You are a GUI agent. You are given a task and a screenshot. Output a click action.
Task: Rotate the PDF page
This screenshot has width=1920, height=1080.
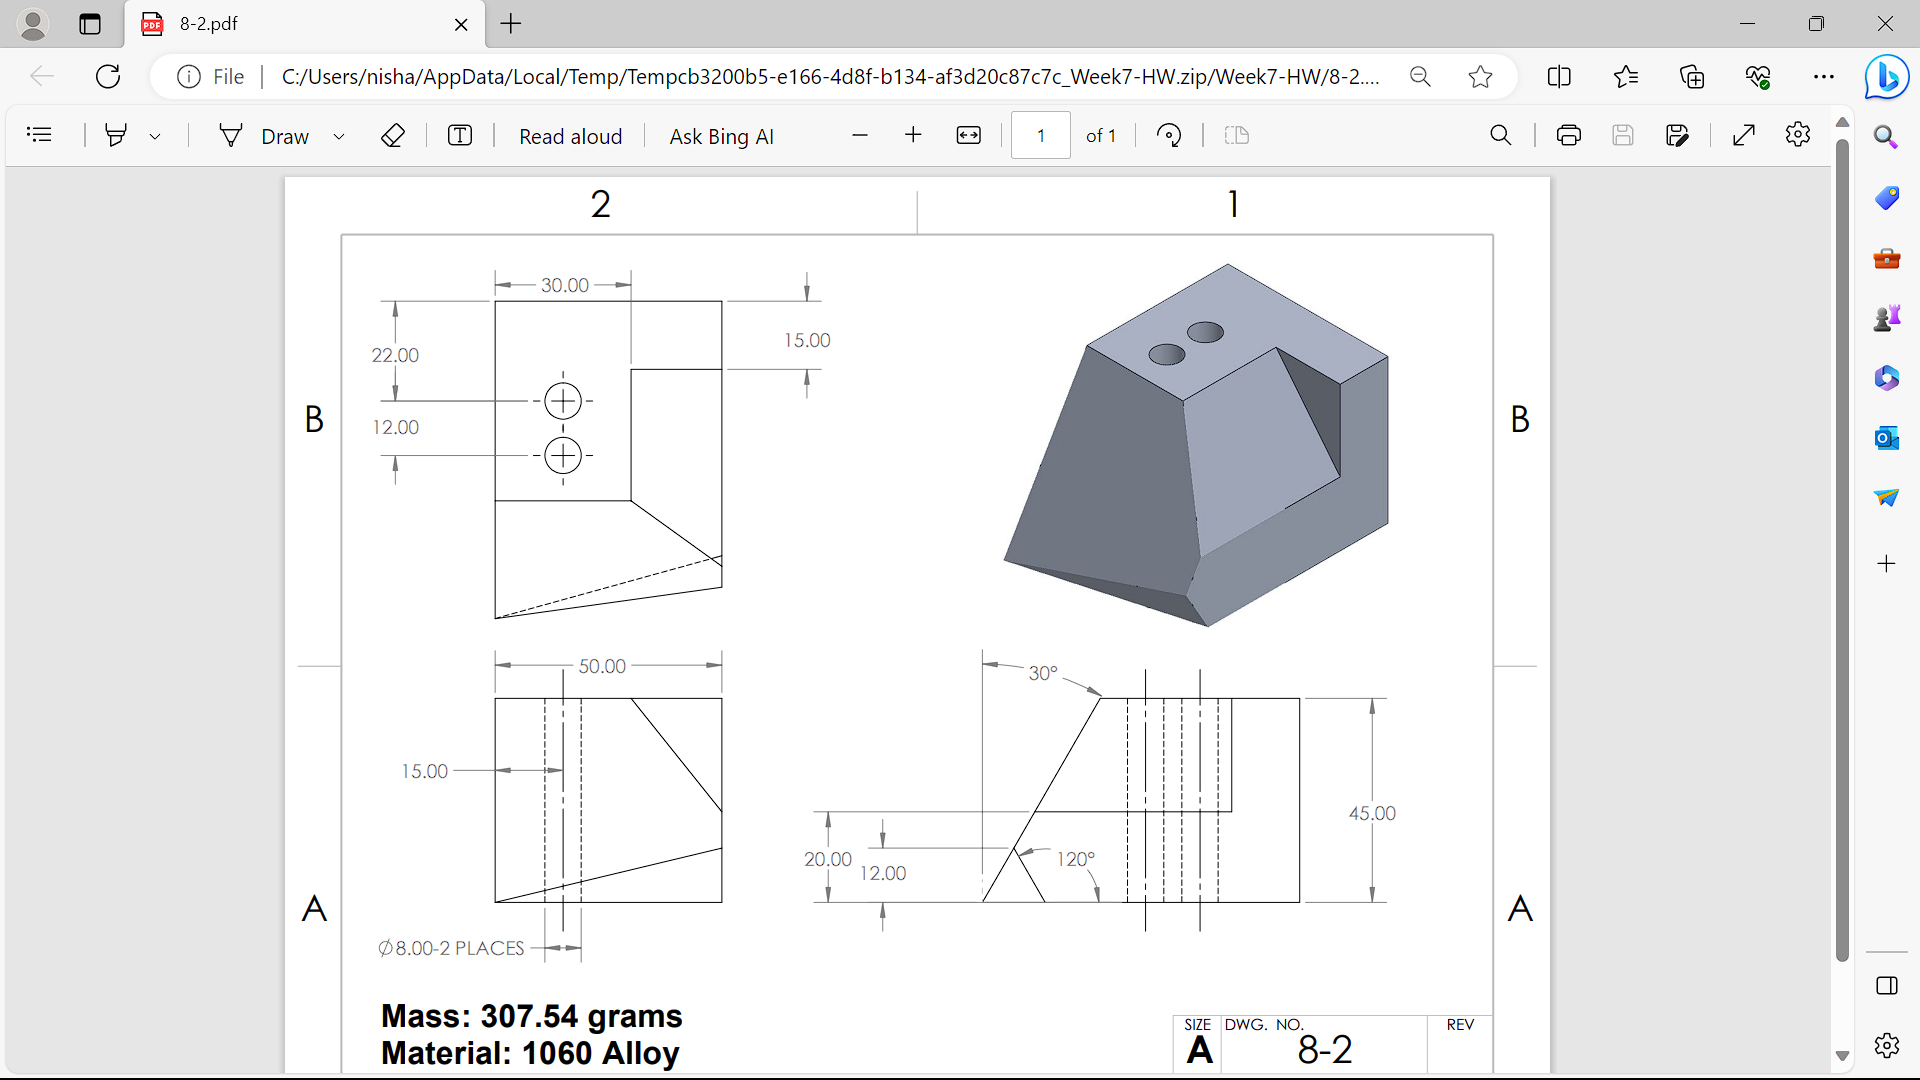1169,135
